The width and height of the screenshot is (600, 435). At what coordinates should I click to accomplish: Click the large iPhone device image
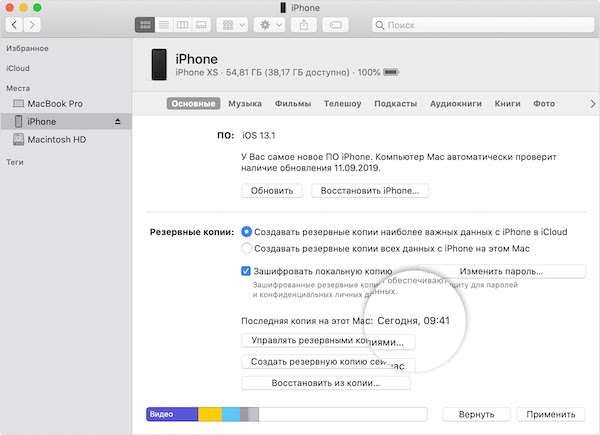(159, 64)
